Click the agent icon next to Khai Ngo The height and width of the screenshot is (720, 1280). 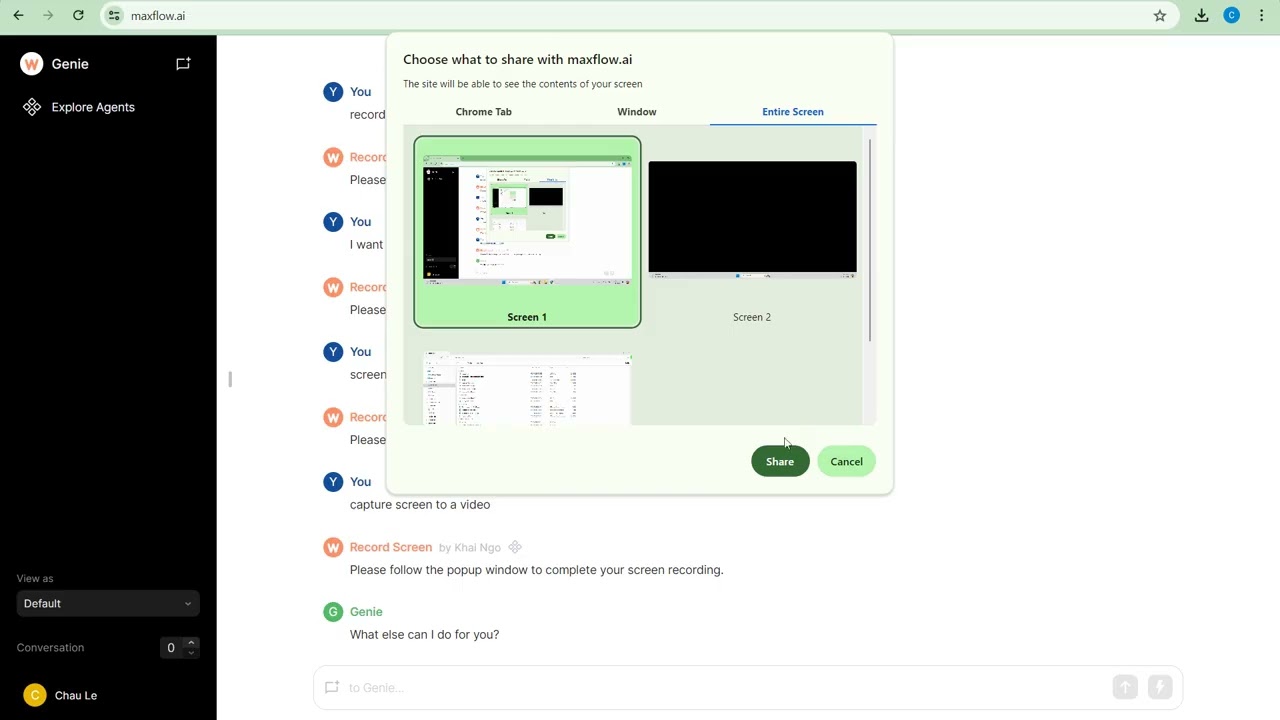pyautogui.click(x=515, y=547)
